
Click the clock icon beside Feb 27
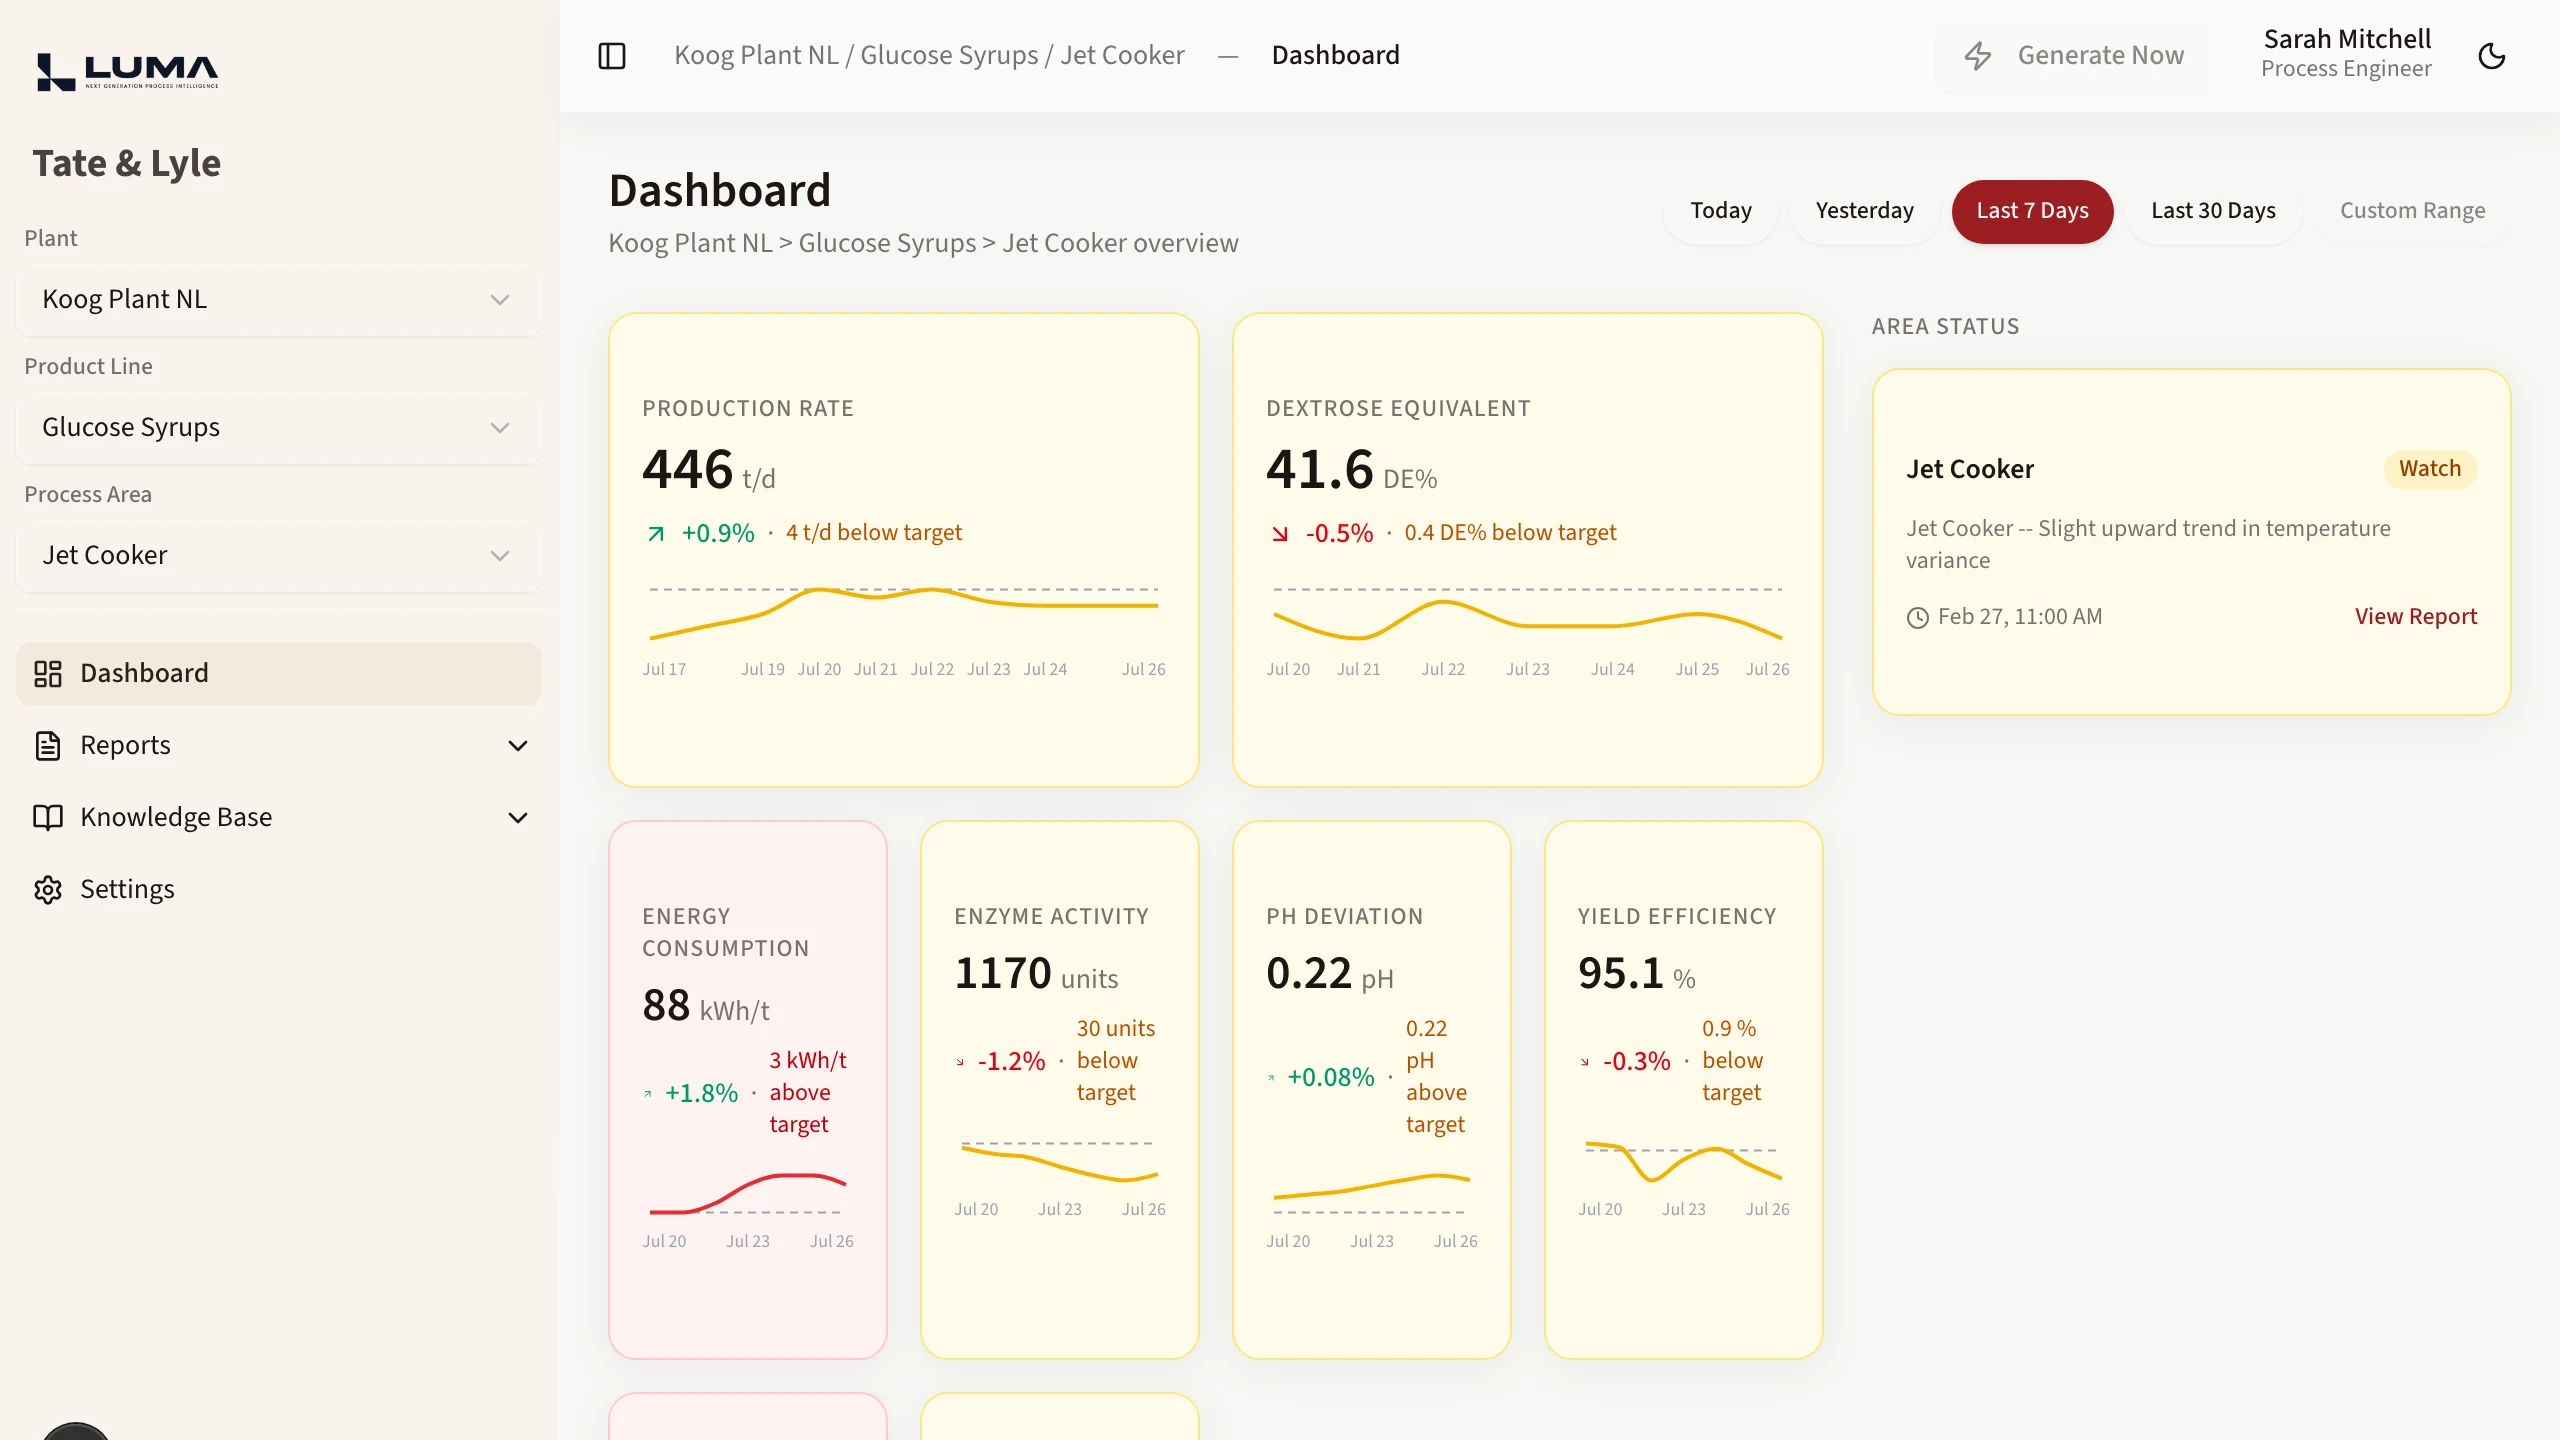(x=1917, y=618)
